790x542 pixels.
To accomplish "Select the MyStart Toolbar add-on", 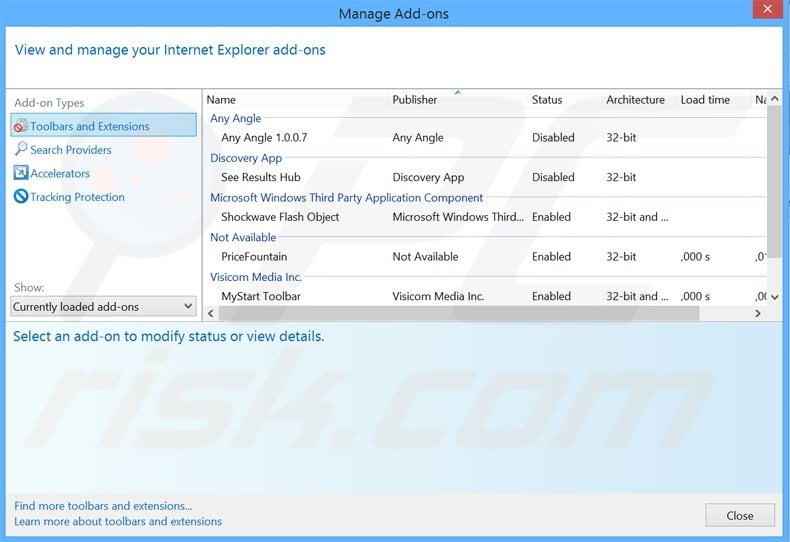I will [x=261, y=296].
